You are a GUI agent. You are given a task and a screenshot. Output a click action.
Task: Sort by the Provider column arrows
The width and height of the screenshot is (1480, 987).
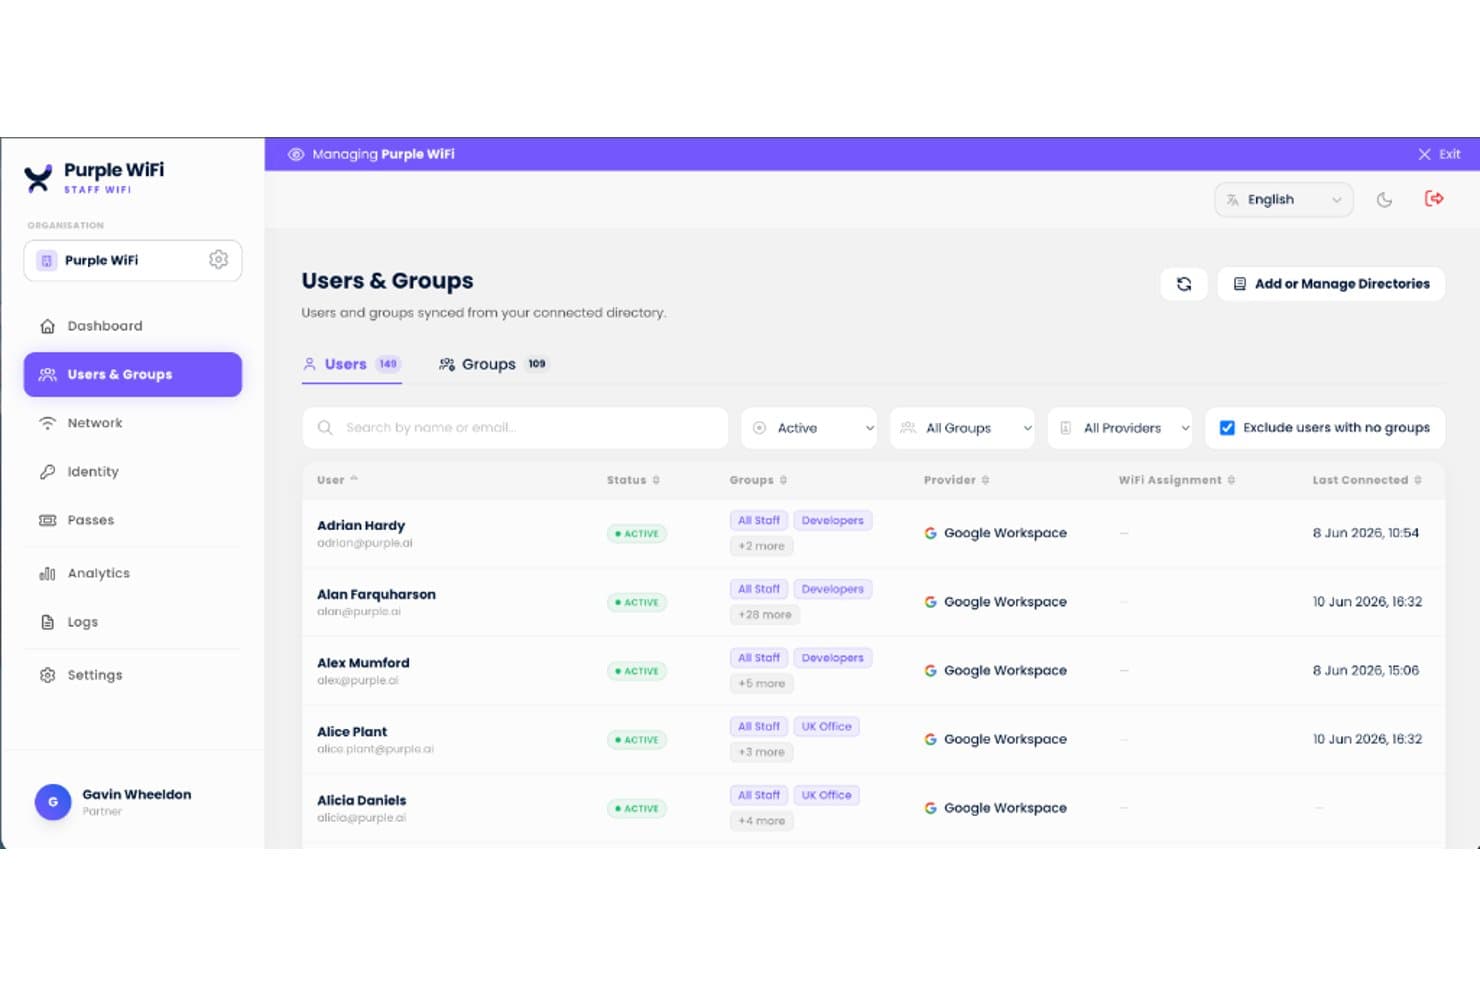[985, 480]
